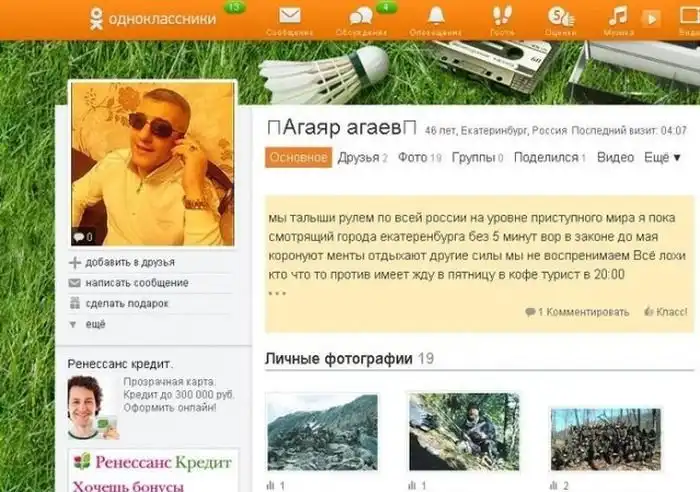The image size is (700, 492).
Task: Select the Основное tab
Action: pyautogui.click(x=298, y=157)
